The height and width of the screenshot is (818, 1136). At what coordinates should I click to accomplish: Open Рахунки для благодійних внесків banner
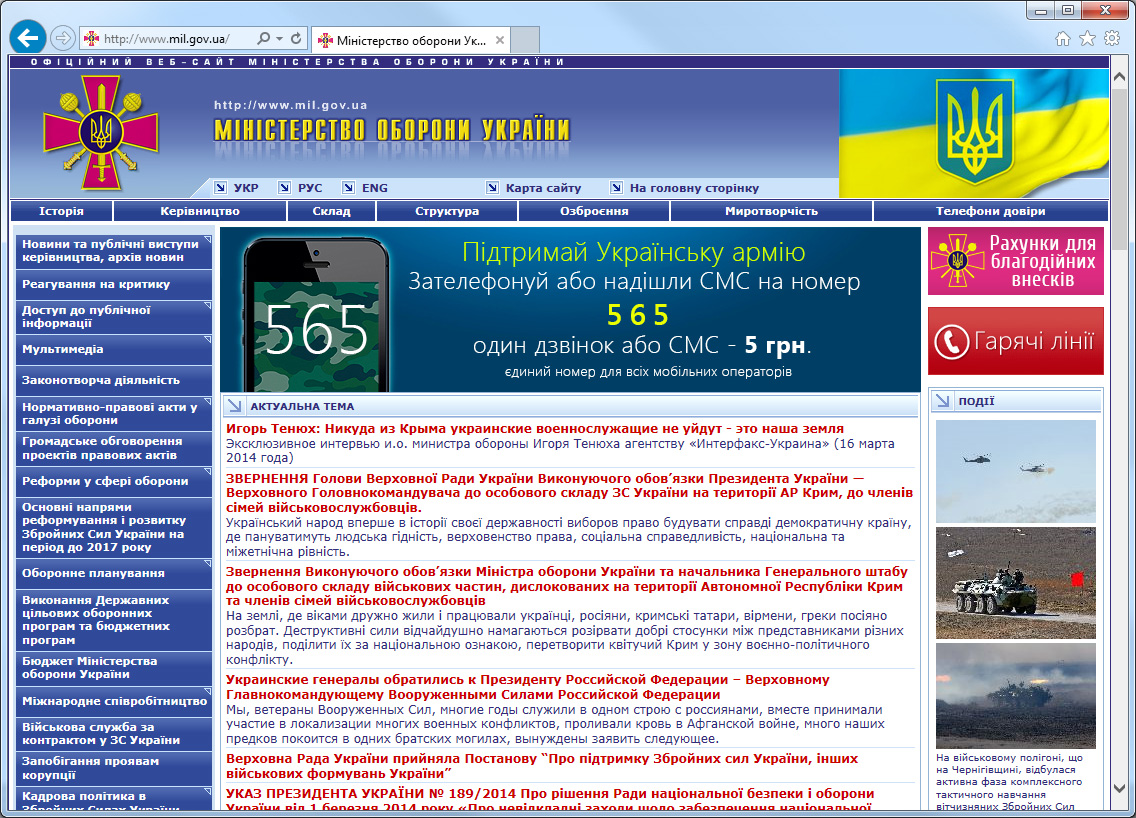[x=1016, y=261]
